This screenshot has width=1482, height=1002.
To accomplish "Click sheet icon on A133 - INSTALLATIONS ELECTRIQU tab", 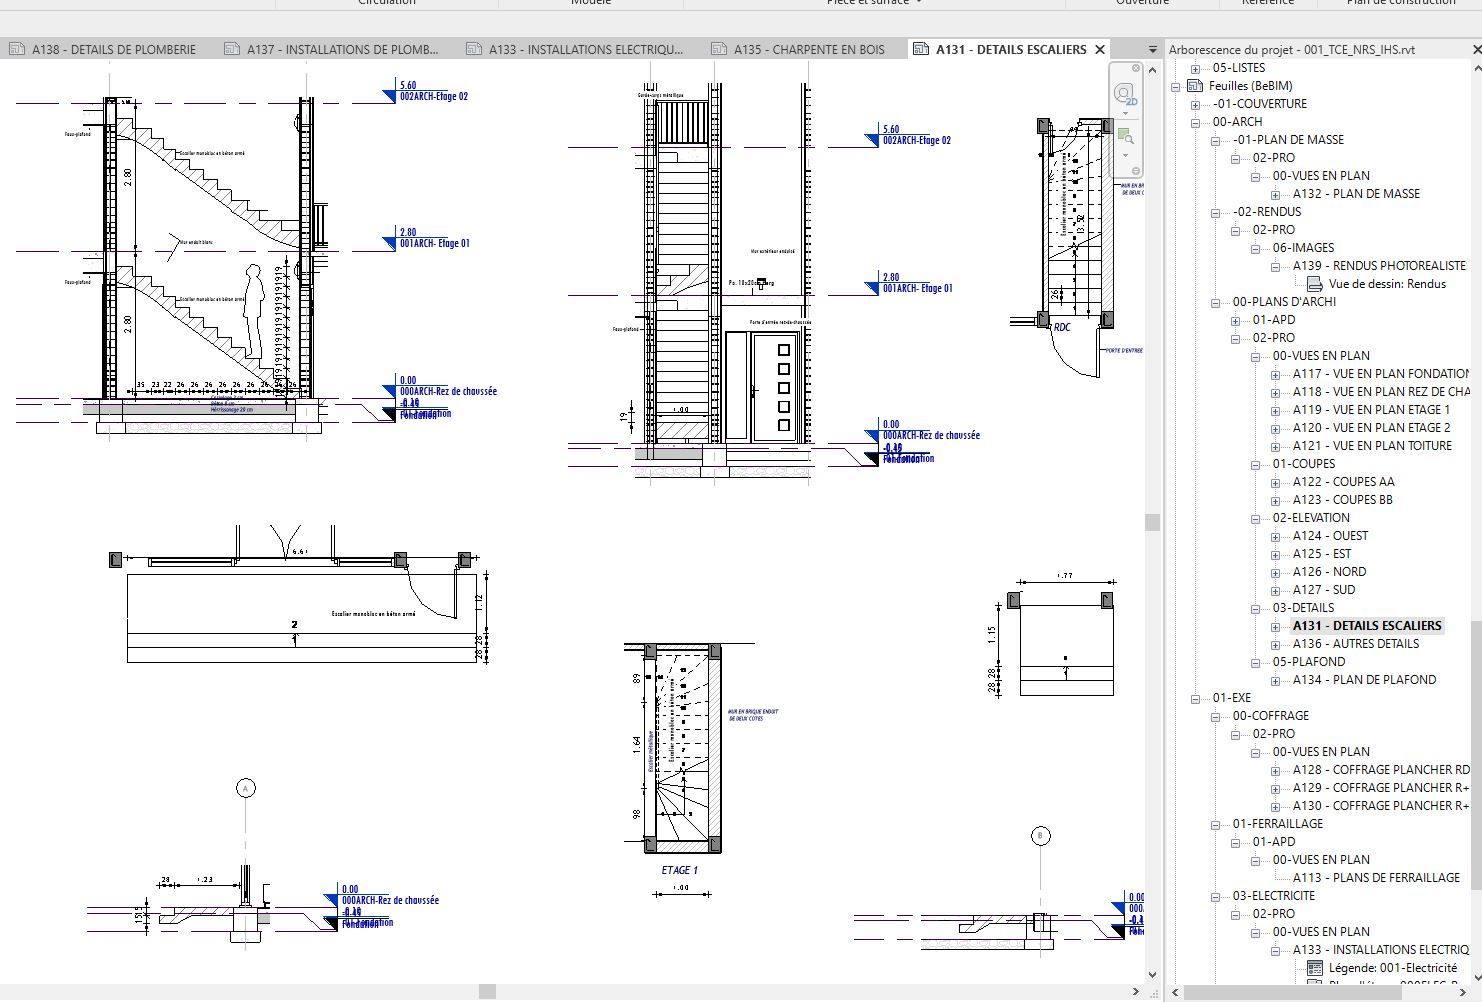I will (474, 49).
